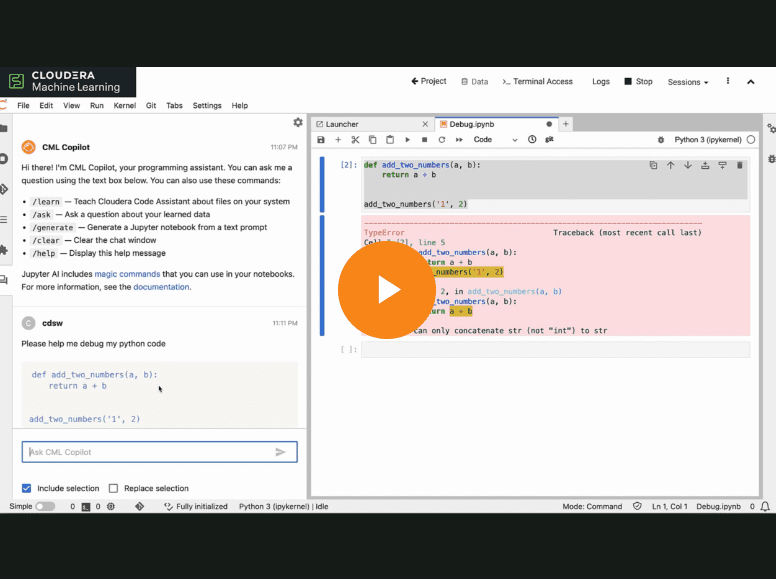Paste cell from clipboard icon
This screenshot has height=579, width=776.
[x=390, y=140]
